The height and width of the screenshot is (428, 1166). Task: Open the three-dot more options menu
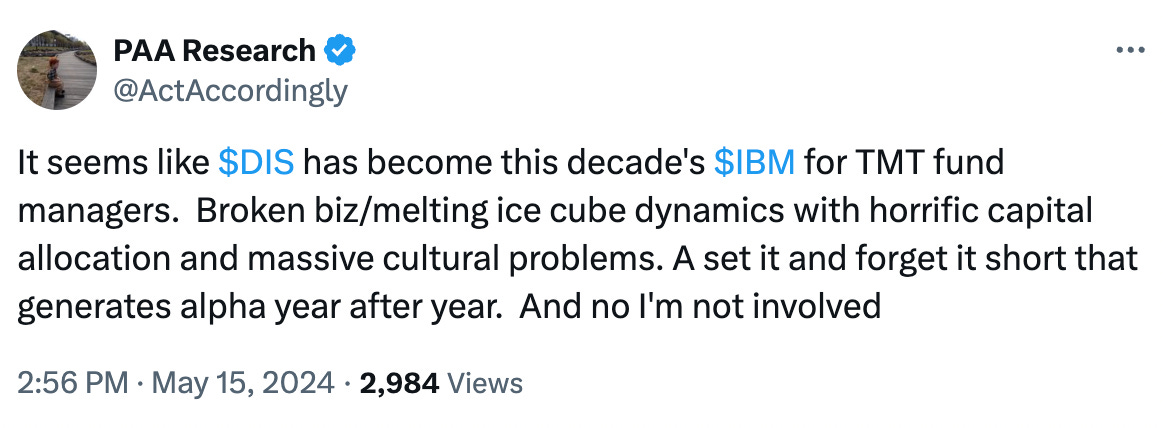click(1130, 51)
